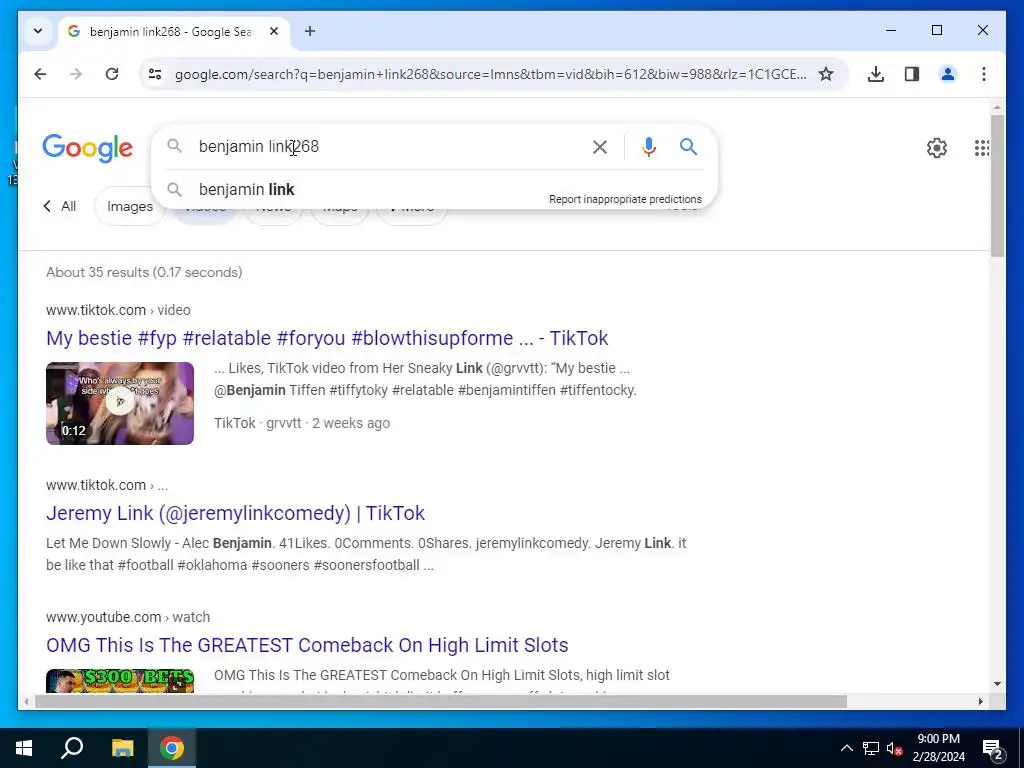This screenshot has height=768, width=1024.
Task: Open Google quick settings gear
Action: pyautogui.click(x=936, y=148)
